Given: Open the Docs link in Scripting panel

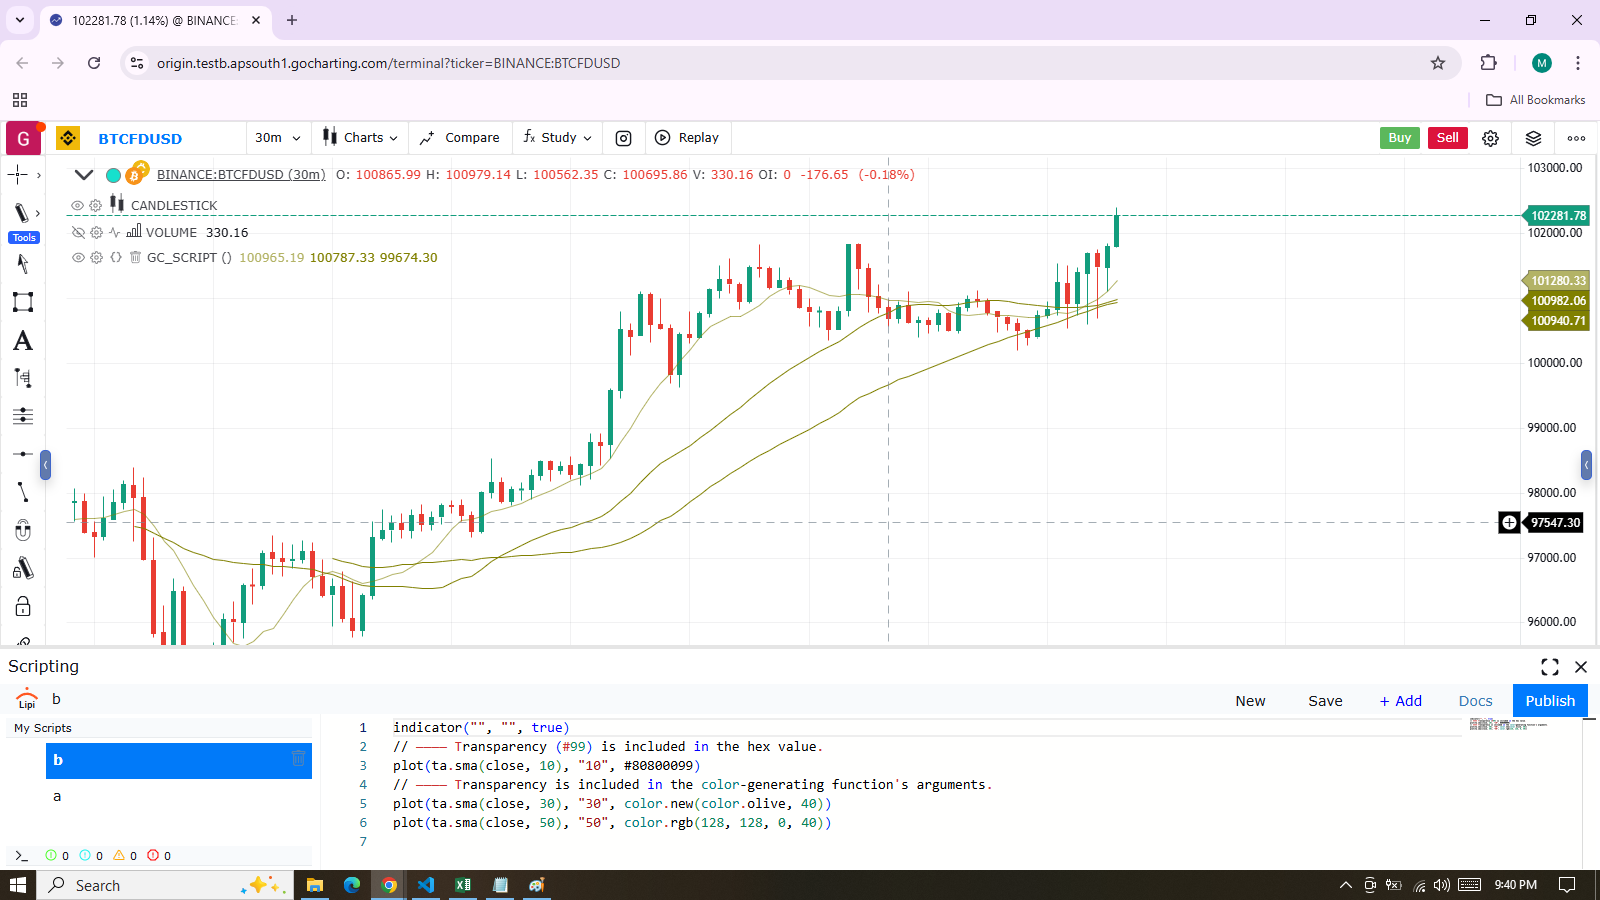Looking at the screenshot, I should tap(1475, 701).
